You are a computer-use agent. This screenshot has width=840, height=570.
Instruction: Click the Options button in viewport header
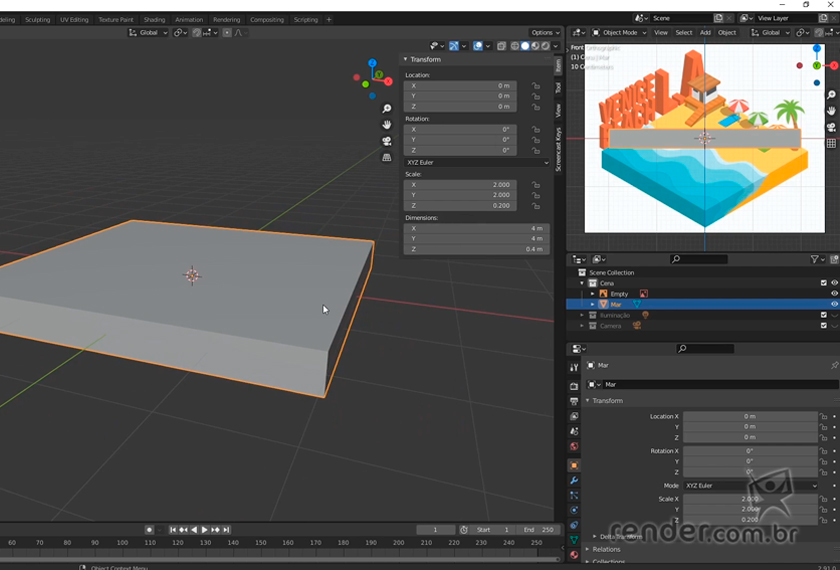(545, 33)
